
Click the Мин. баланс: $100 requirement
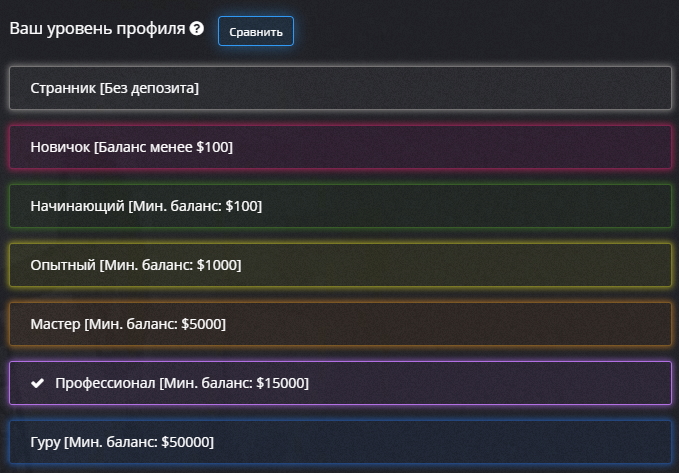tap(195, 206)
